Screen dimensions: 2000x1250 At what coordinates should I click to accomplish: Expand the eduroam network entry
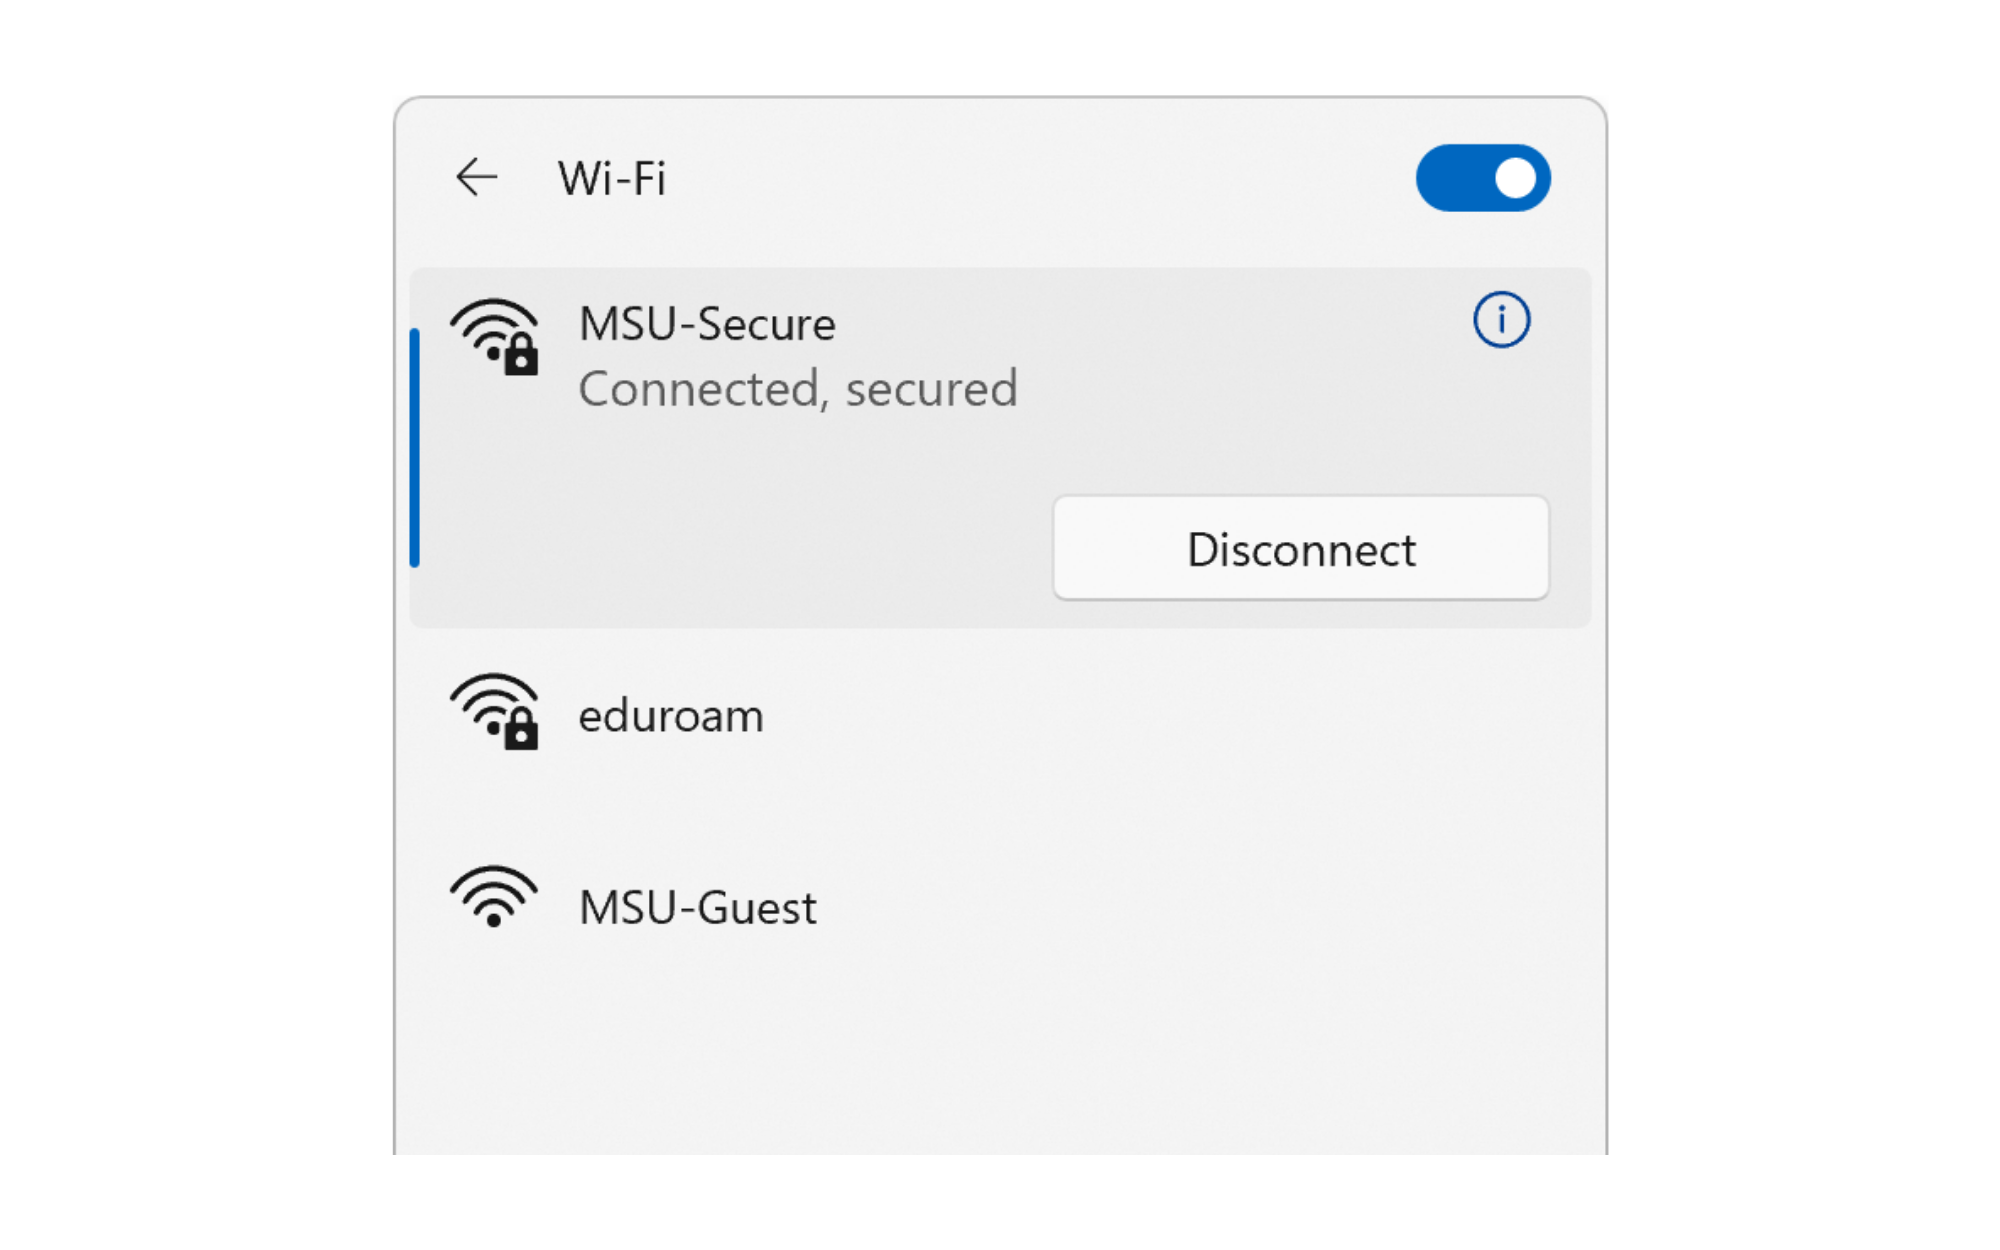click(900, 714)
